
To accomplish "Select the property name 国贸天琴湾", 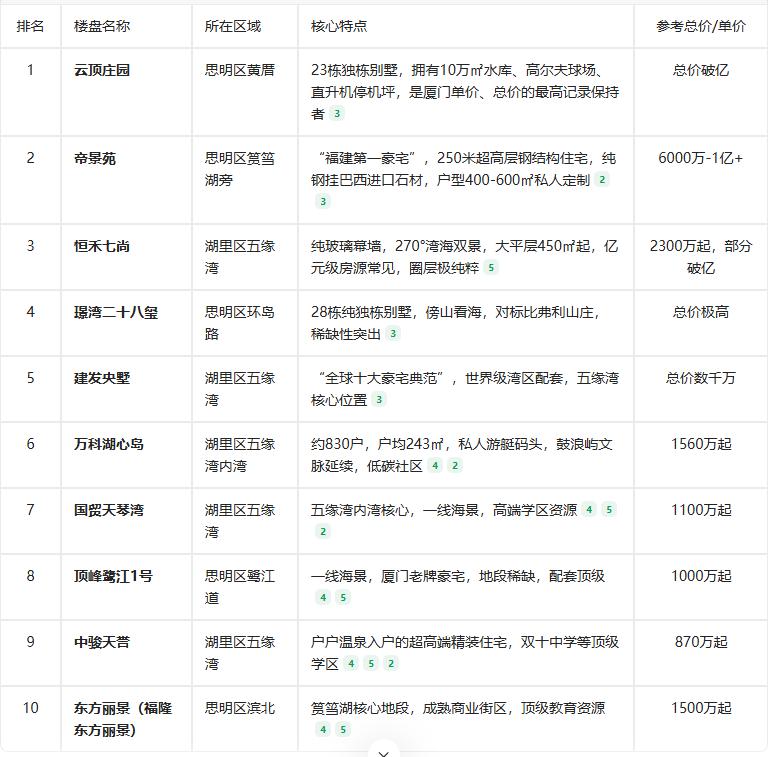I will click(x=109, y=510).
